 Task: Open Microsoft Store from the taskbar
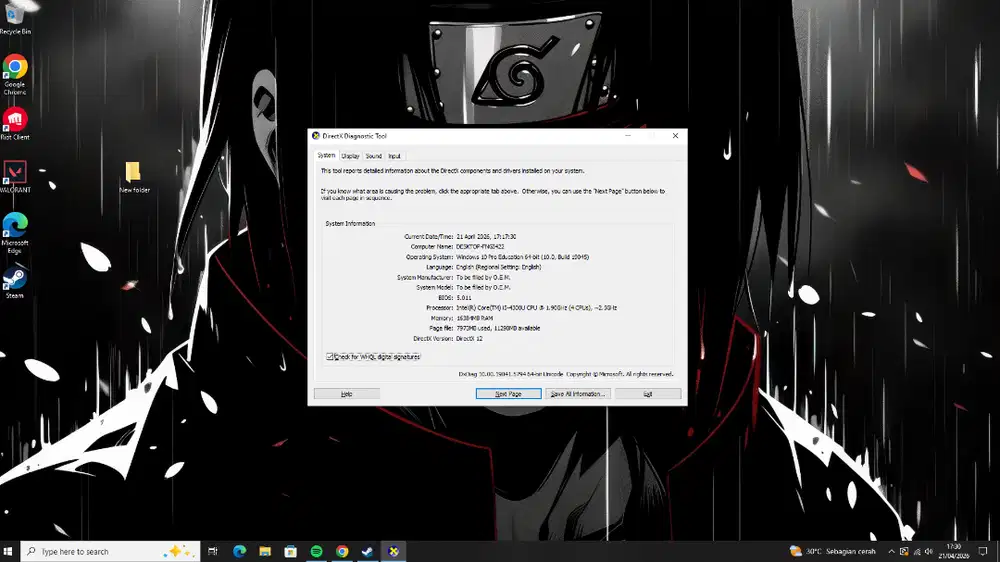[x=291, y=551]
